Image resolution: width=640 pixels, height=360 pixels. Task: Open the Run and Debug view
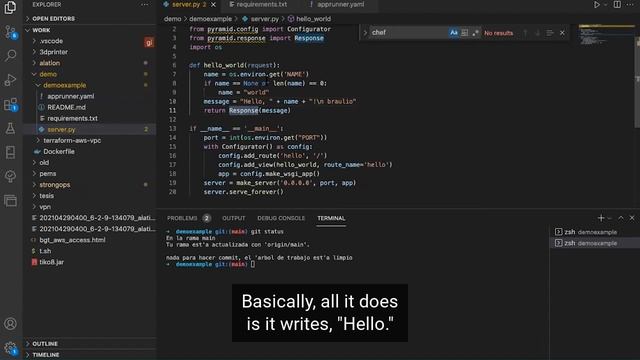(10, 80)
